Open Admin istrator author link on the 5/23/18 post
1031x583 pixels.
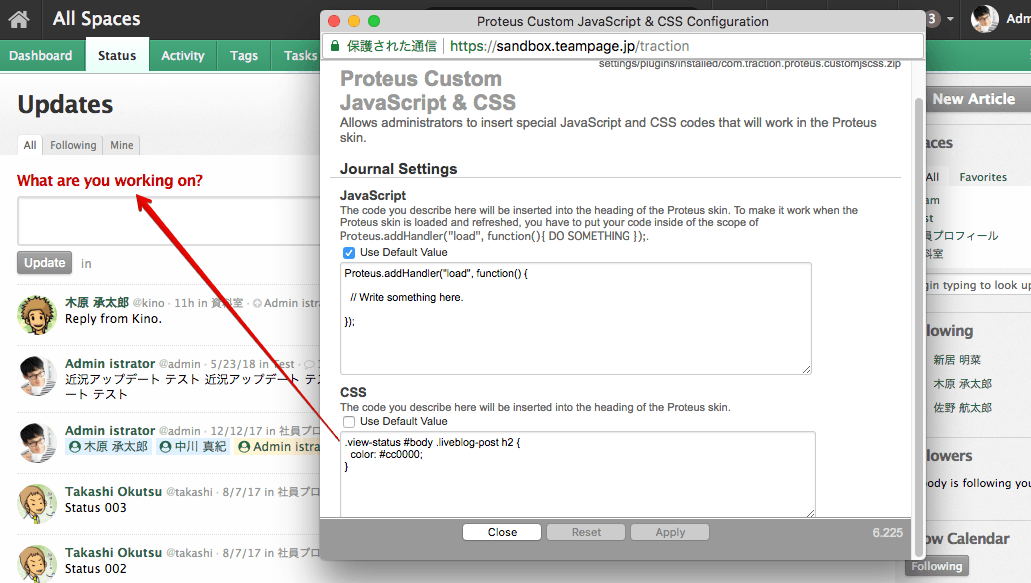pyautogui.click(x=110, y=364)
